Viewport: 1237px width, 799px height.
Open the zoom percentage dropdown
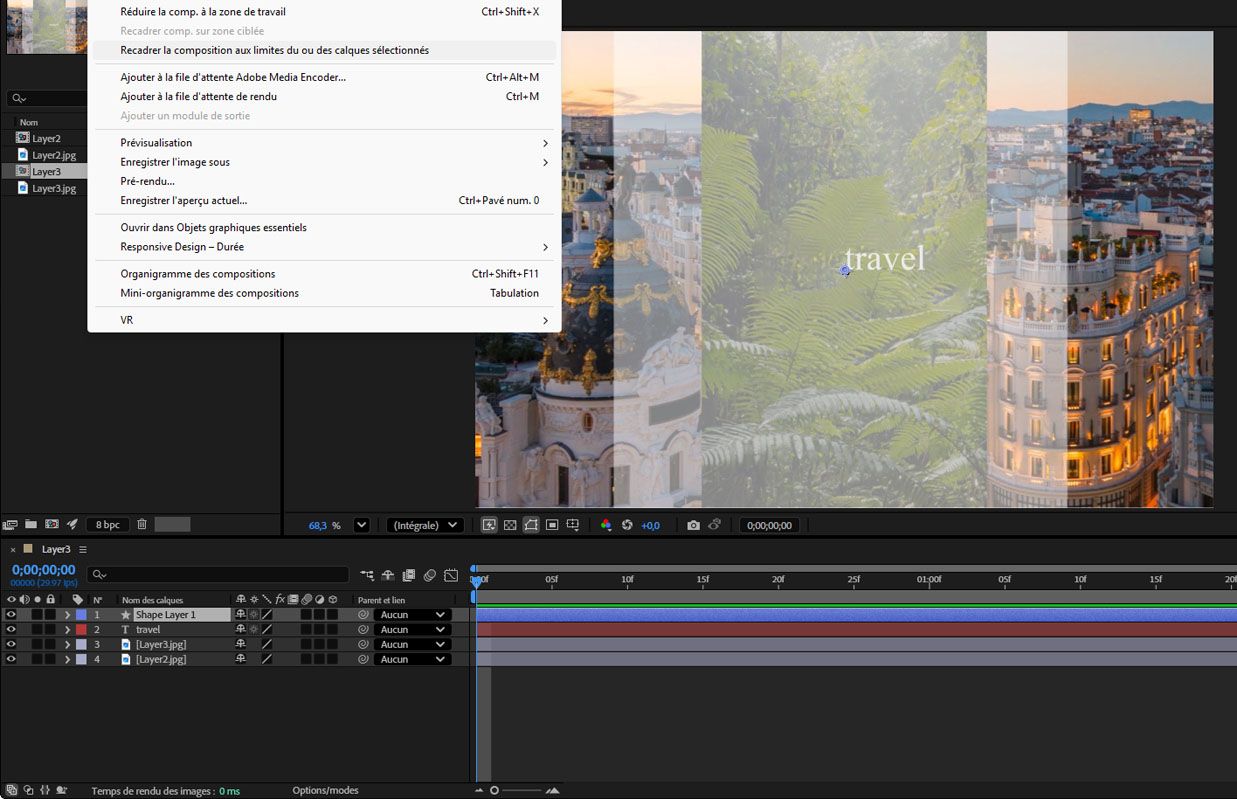pyautogui.click(x=362, y=525)
